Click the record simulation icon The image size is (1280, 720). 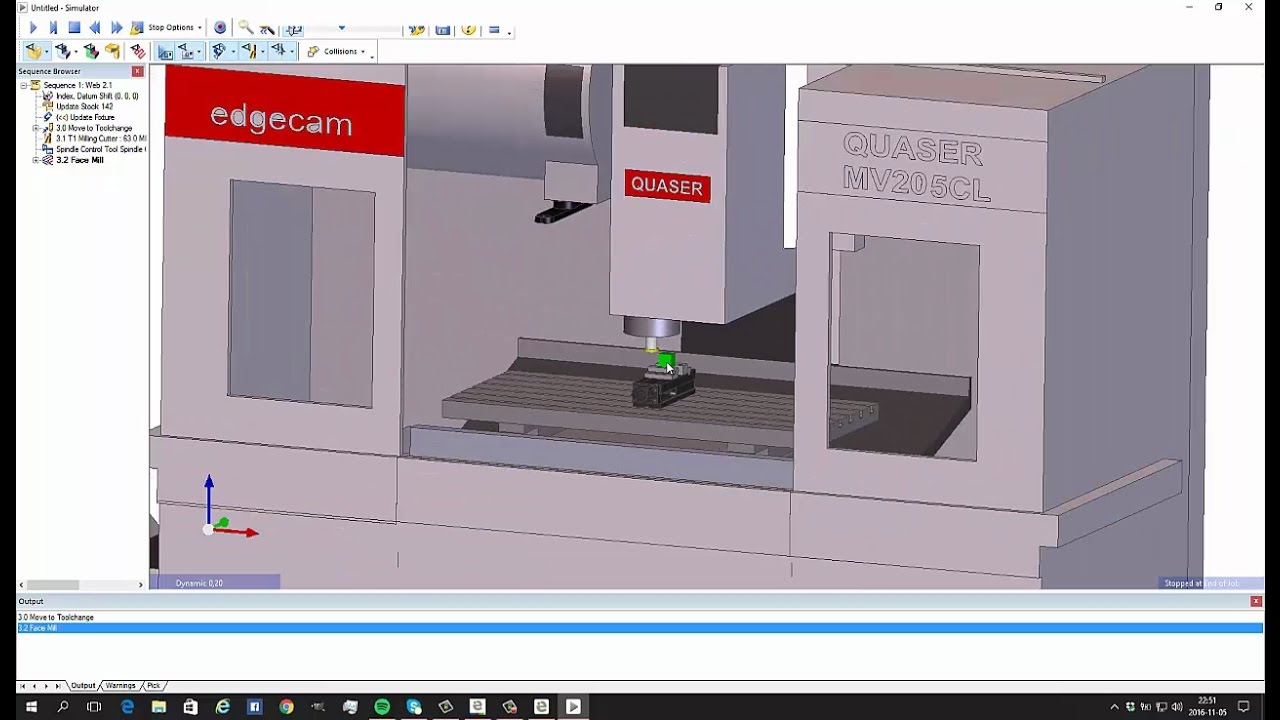[x=220, y=28]
